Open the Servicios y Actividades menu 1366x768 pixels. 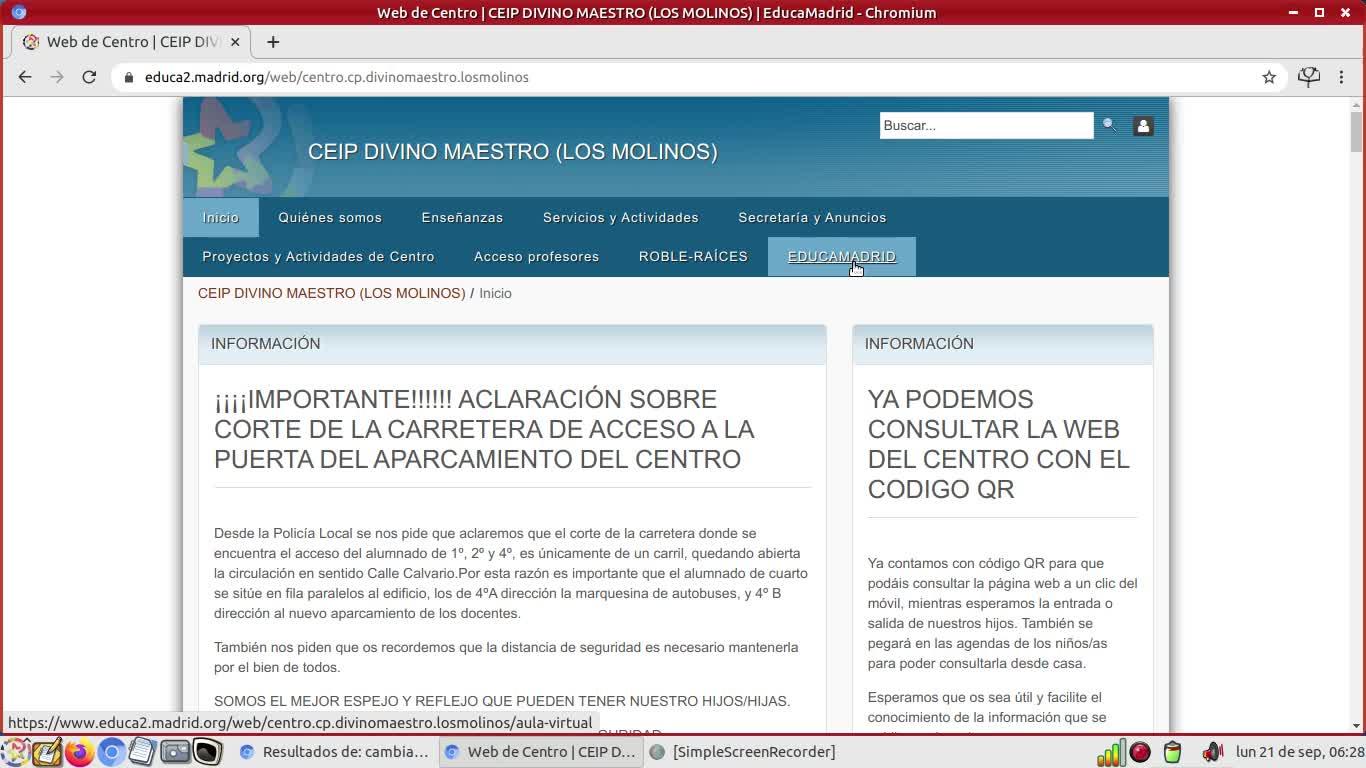621,217
